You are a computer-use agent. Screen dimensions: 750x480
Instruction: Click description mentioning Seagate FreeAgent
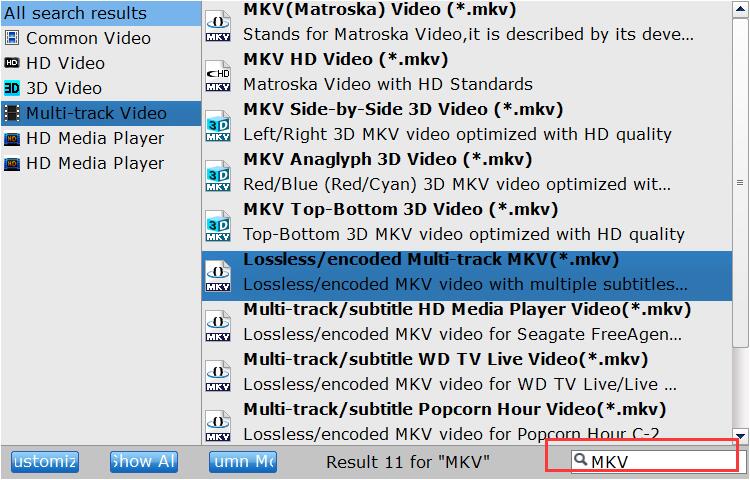coord(463,334)
